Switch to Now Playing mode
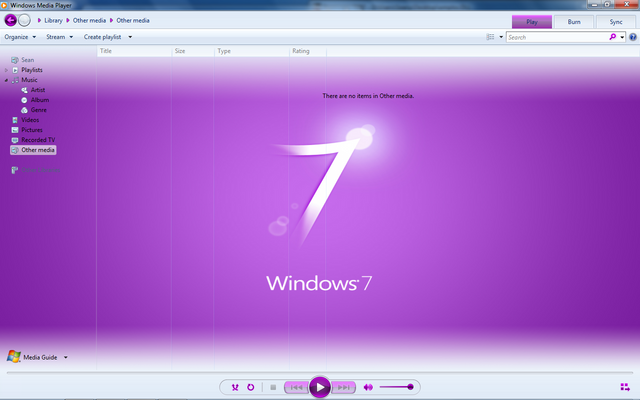This screenshot has width=640, height=400. point(625,387)
